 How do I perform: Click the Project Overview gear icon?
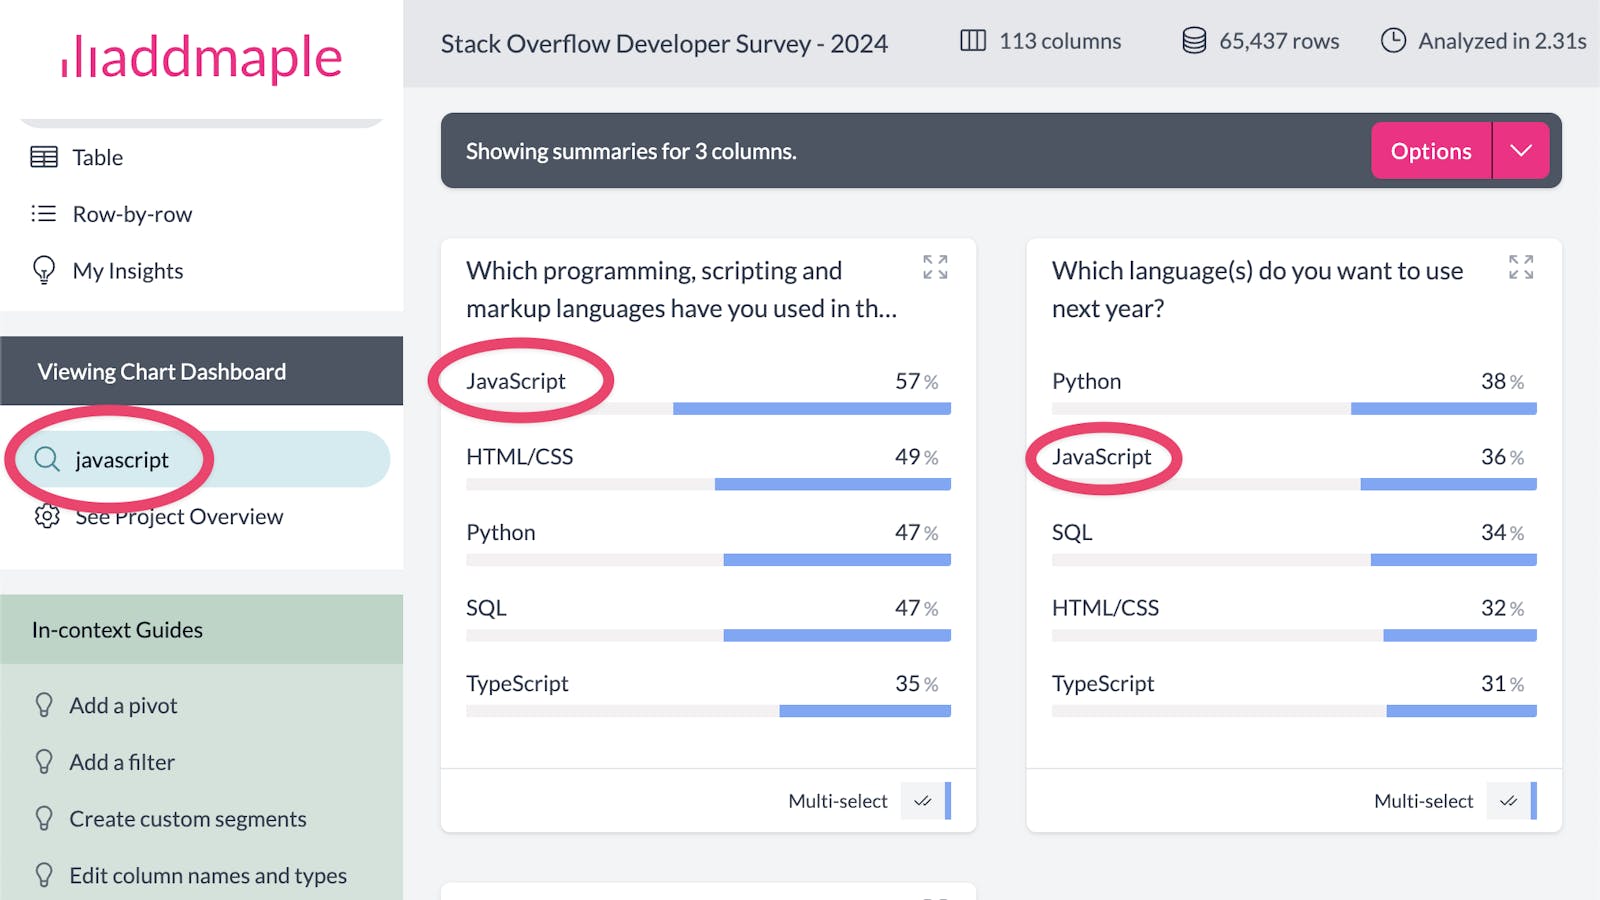coord(47,517)
